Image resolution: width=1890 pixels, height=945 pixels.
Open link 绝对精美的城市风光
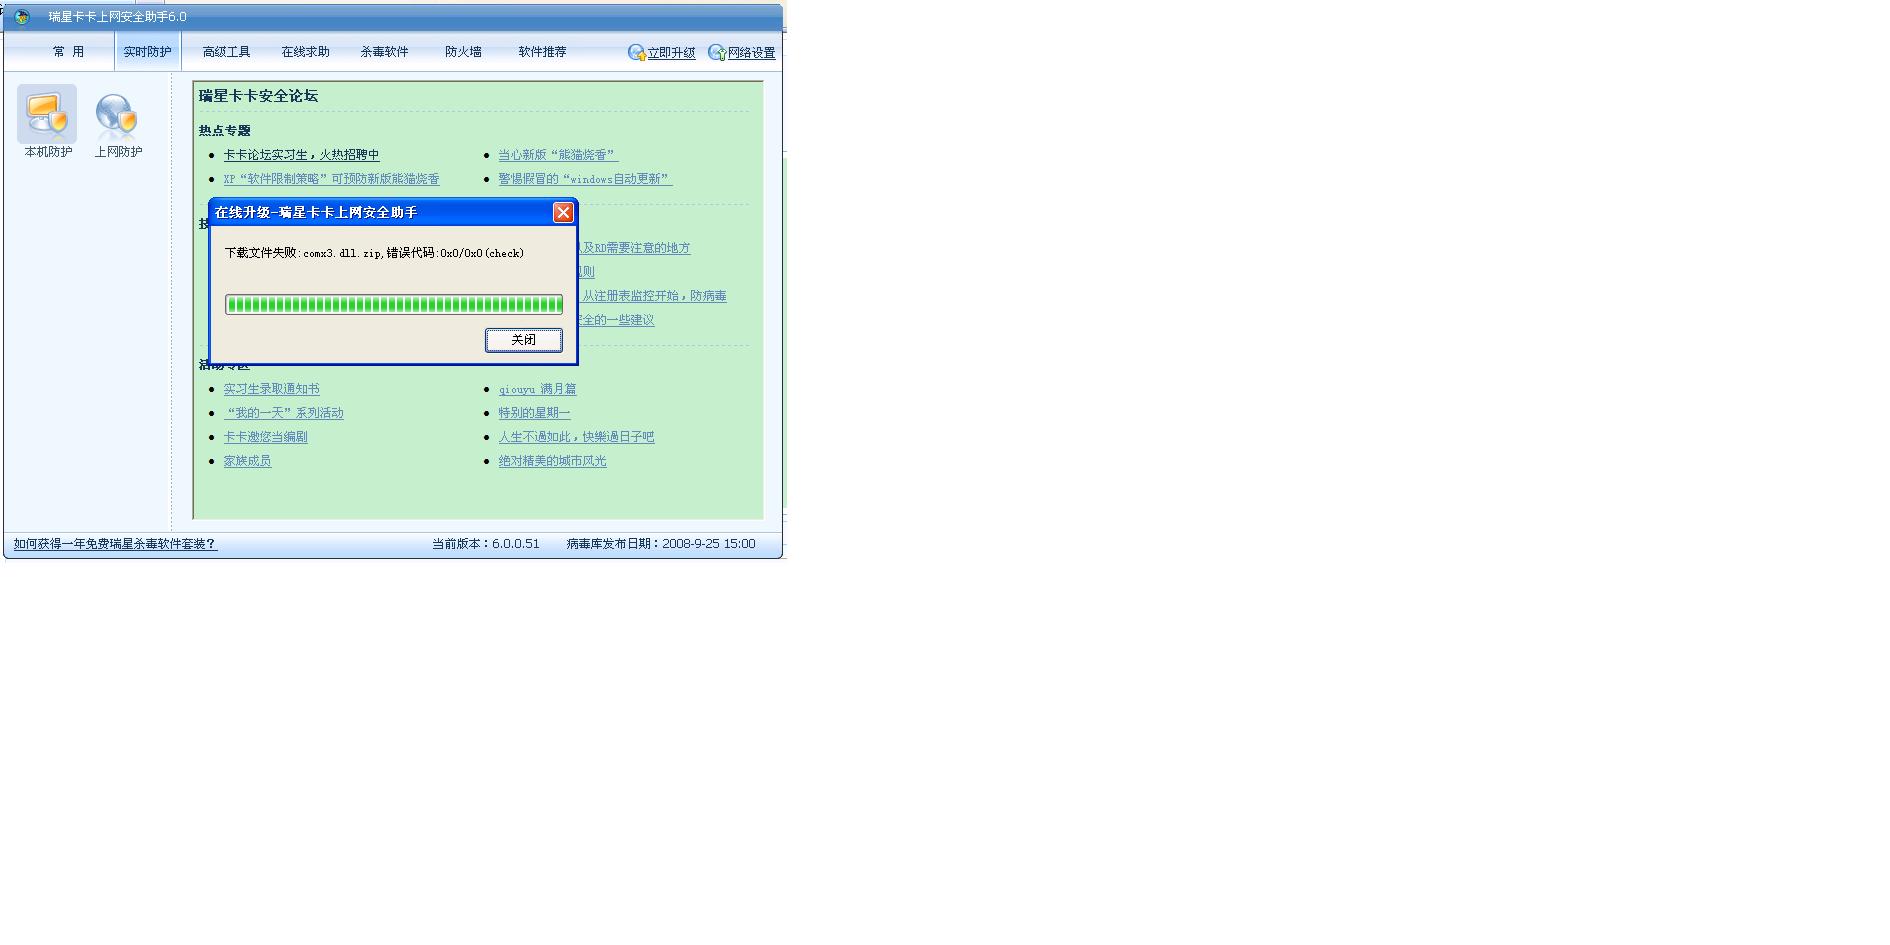pyautogui.click(x=552, y=461)
